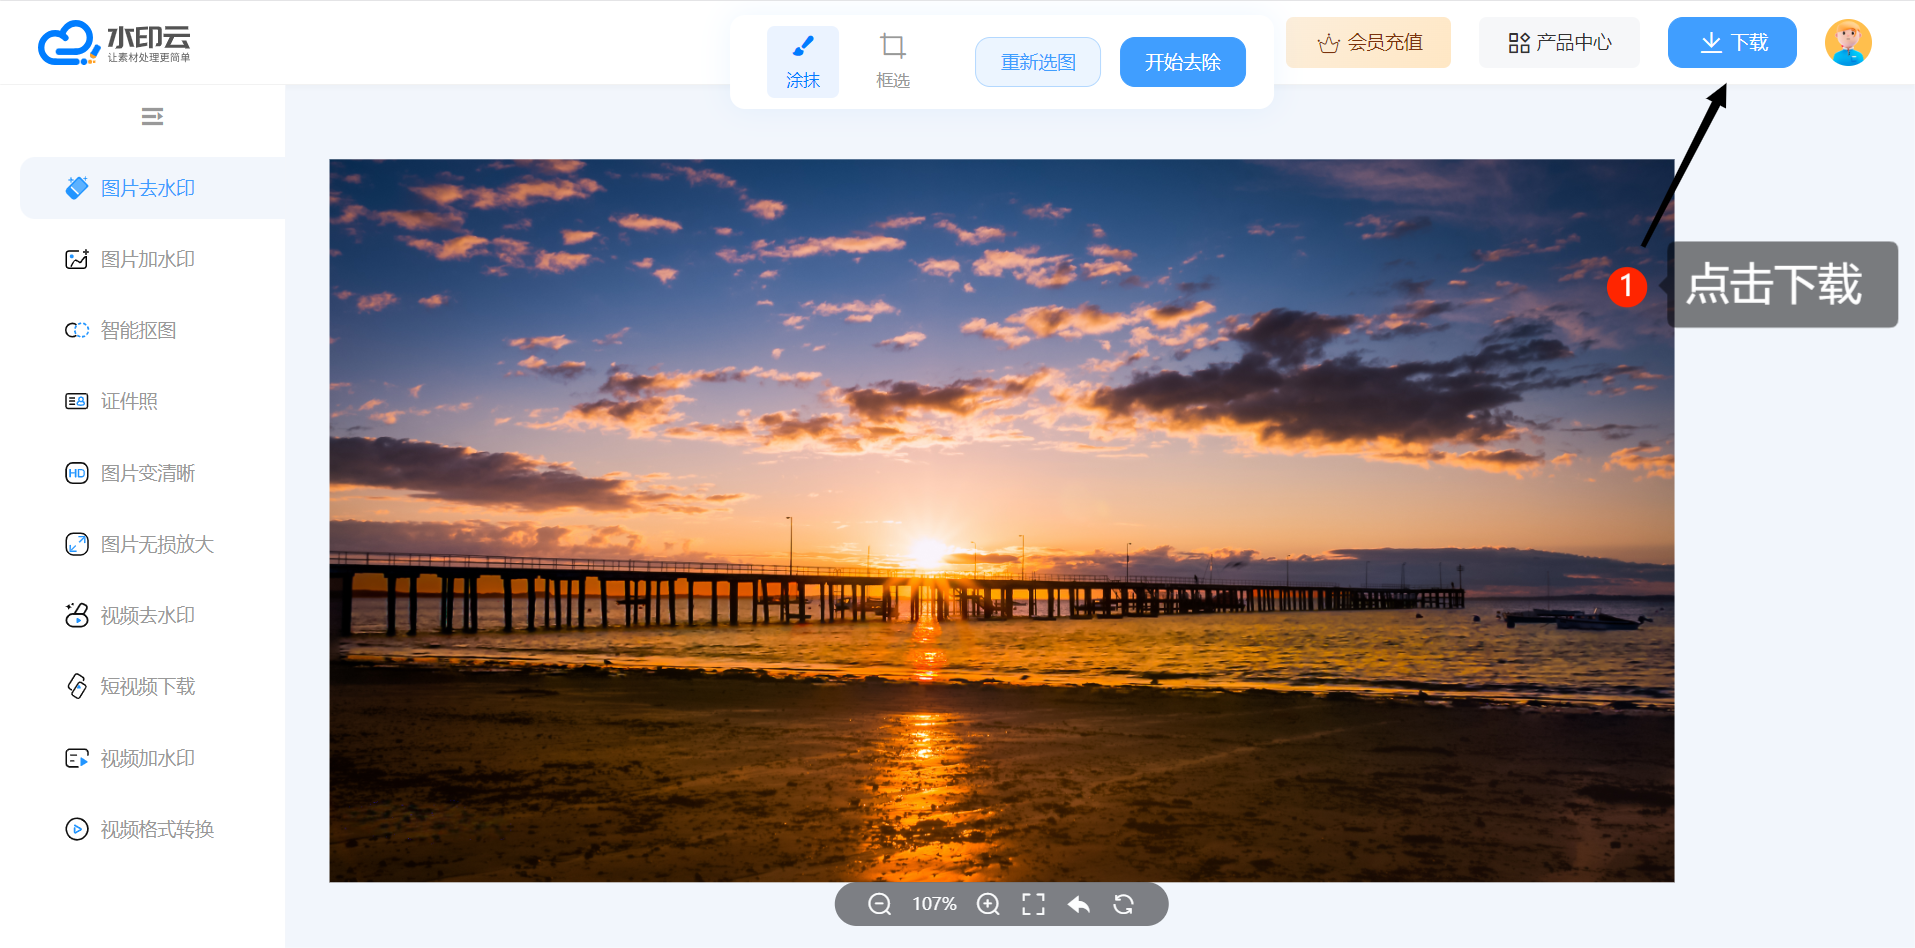Switch to 视频去水印 sidebar item
Viewport: 1915px width, 948px height.
coord(147,616)
